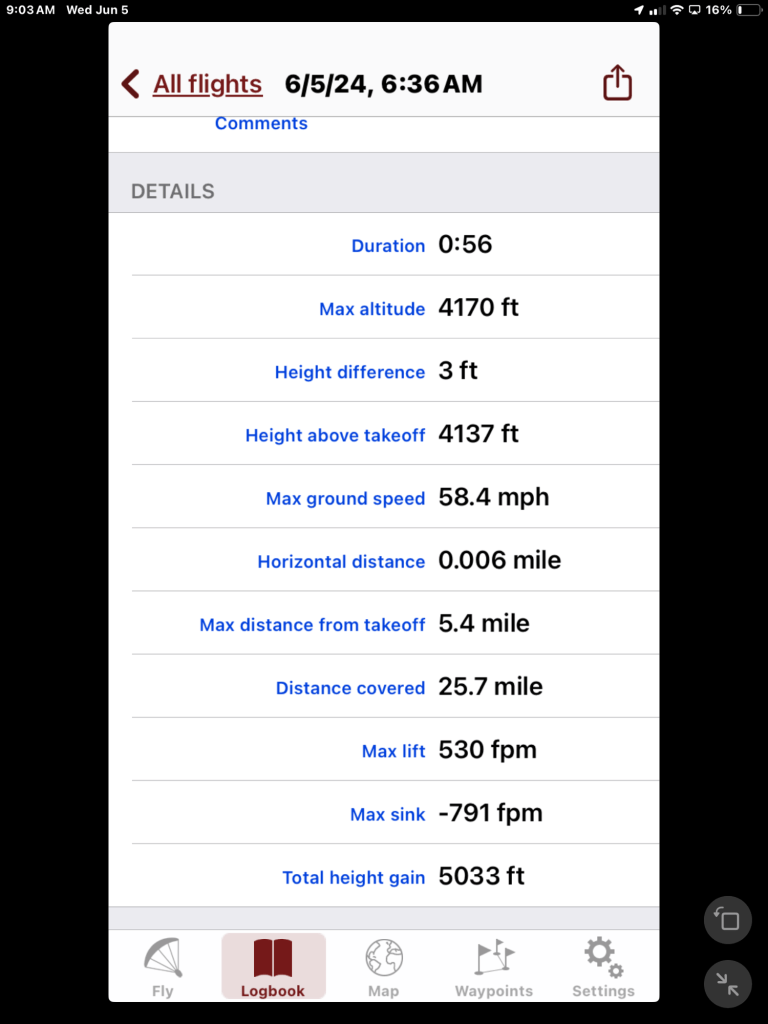Select the Logbook book icon
The width and height of the screenshot is (768, 1024).
coord(273,958)
